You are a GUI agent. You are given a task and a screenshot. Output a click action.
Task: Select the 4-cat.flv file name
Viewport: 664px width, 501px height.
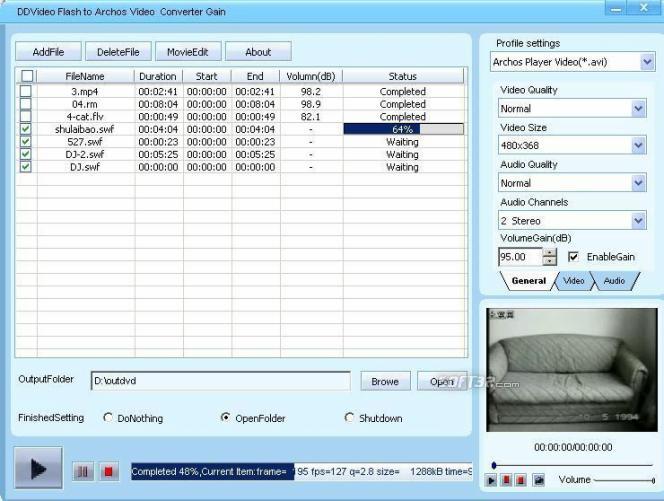click(x=85, y=117)
